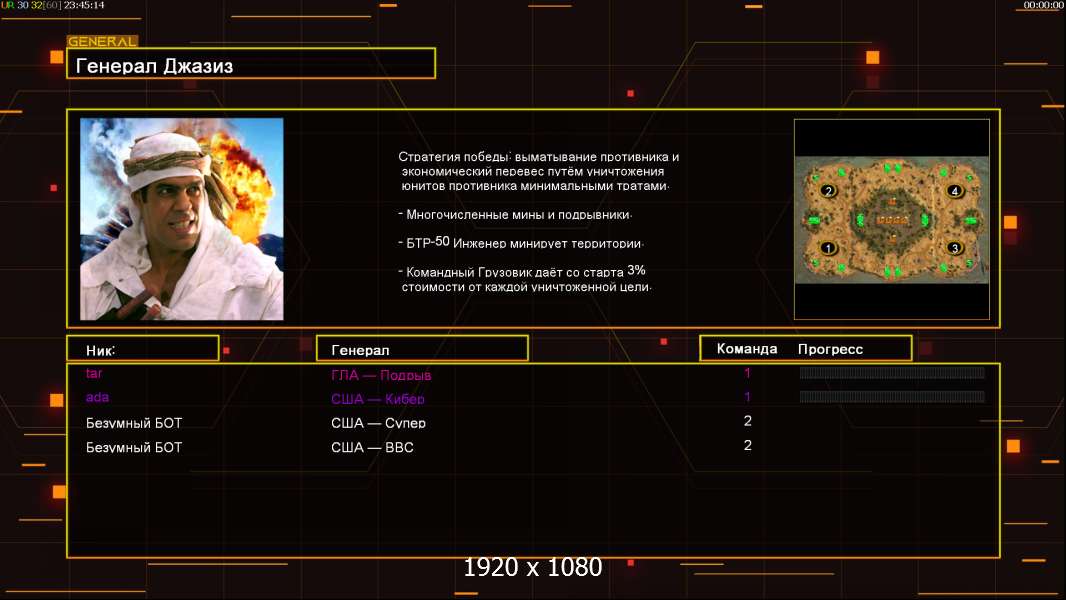Screen dimensions: 1066x600
Task: Click team number 1 in ada's row
Action: tap(747, 397)
